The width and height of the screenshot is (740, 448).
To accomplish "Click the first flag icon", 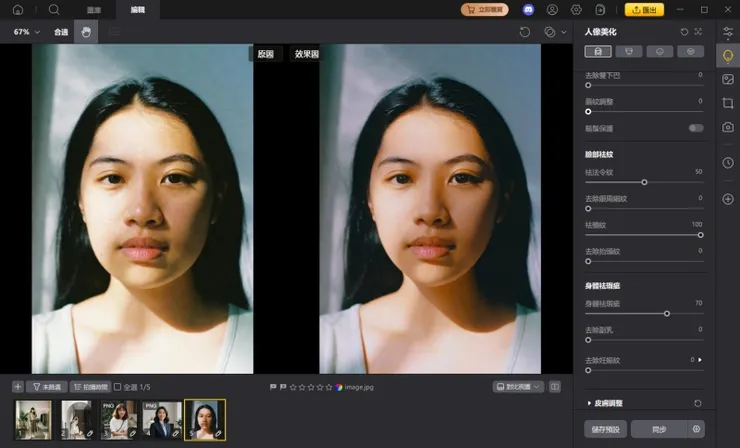I will [273, 387].
